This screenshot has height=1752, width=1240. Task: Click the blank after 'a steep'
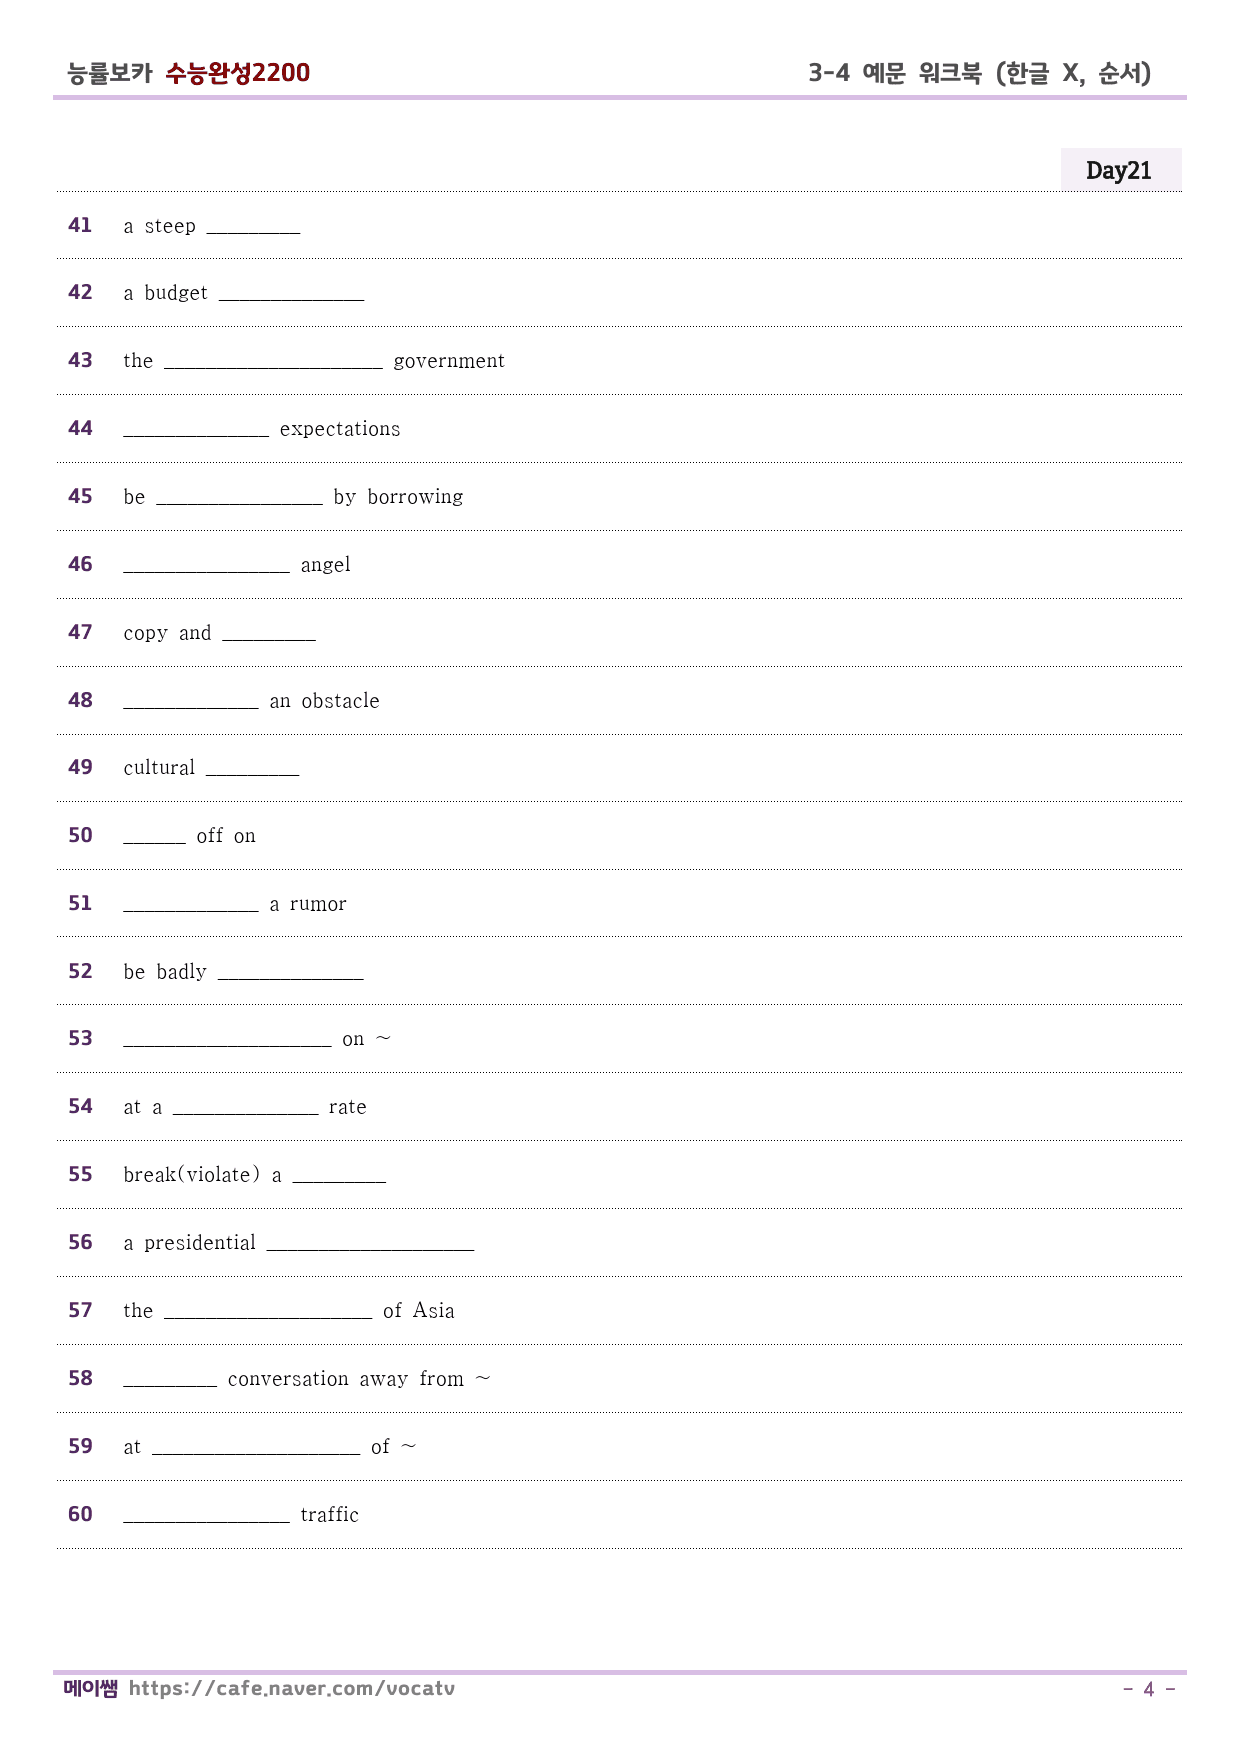253,227
